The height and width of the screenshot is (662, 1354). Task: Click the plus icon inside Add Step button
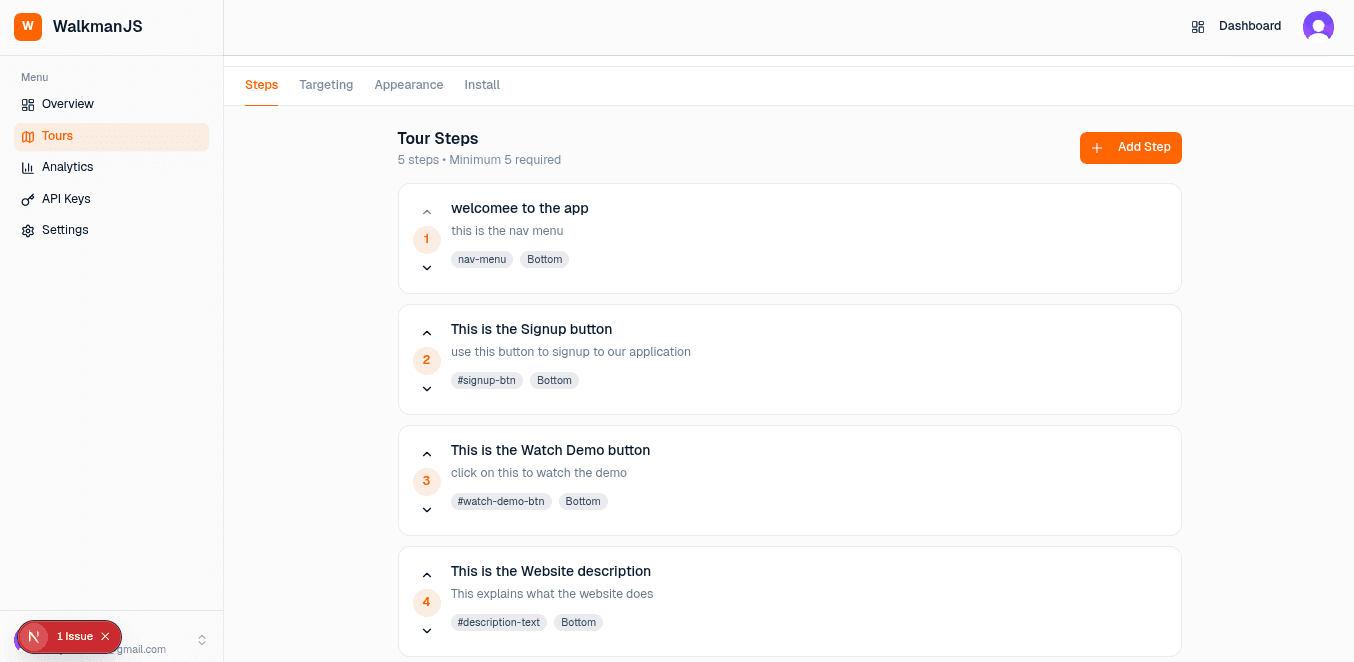coord(1099,147)
